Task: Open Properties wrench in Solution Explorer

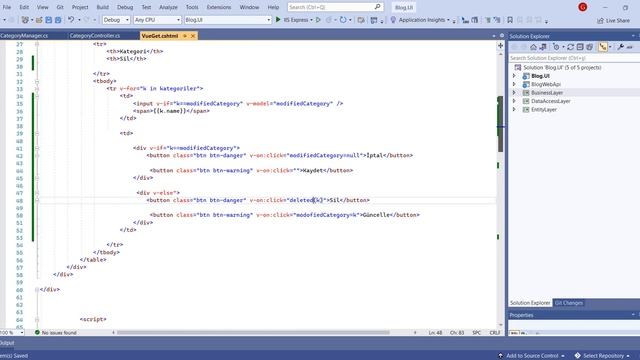Action: point(620,47)
